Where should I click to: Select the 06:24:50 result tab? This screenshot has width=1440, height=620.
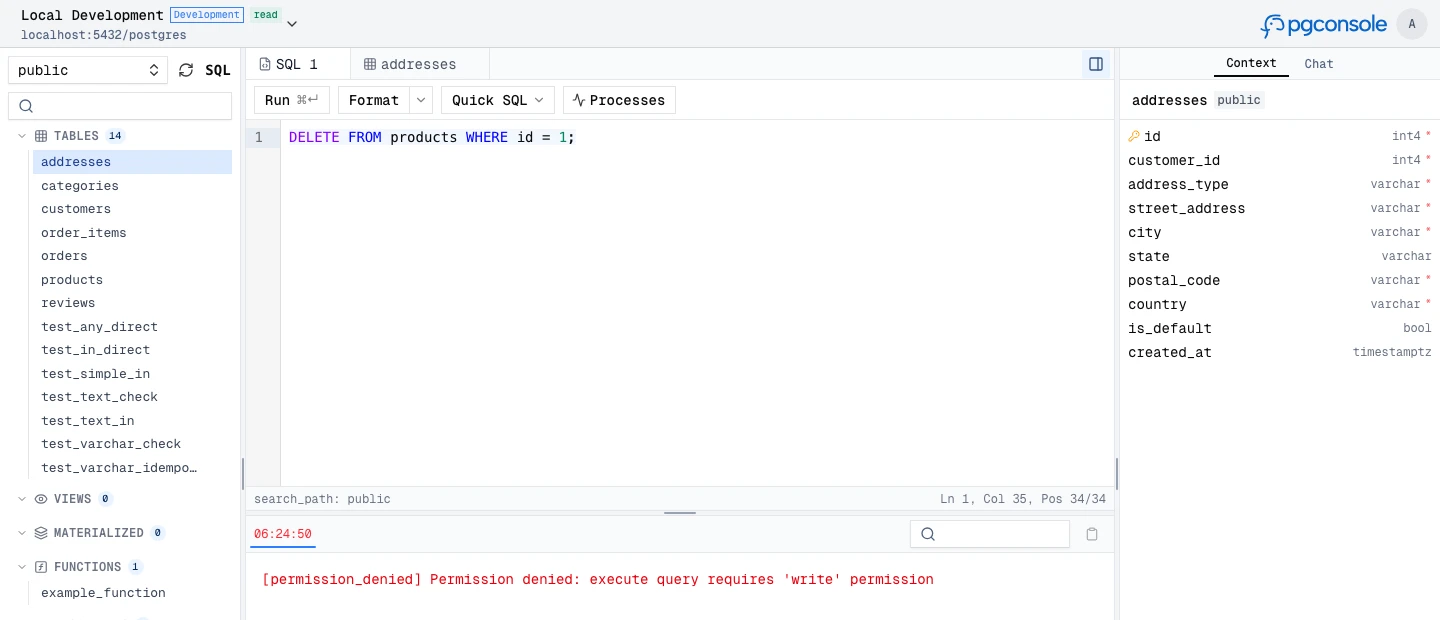point(283,534)
